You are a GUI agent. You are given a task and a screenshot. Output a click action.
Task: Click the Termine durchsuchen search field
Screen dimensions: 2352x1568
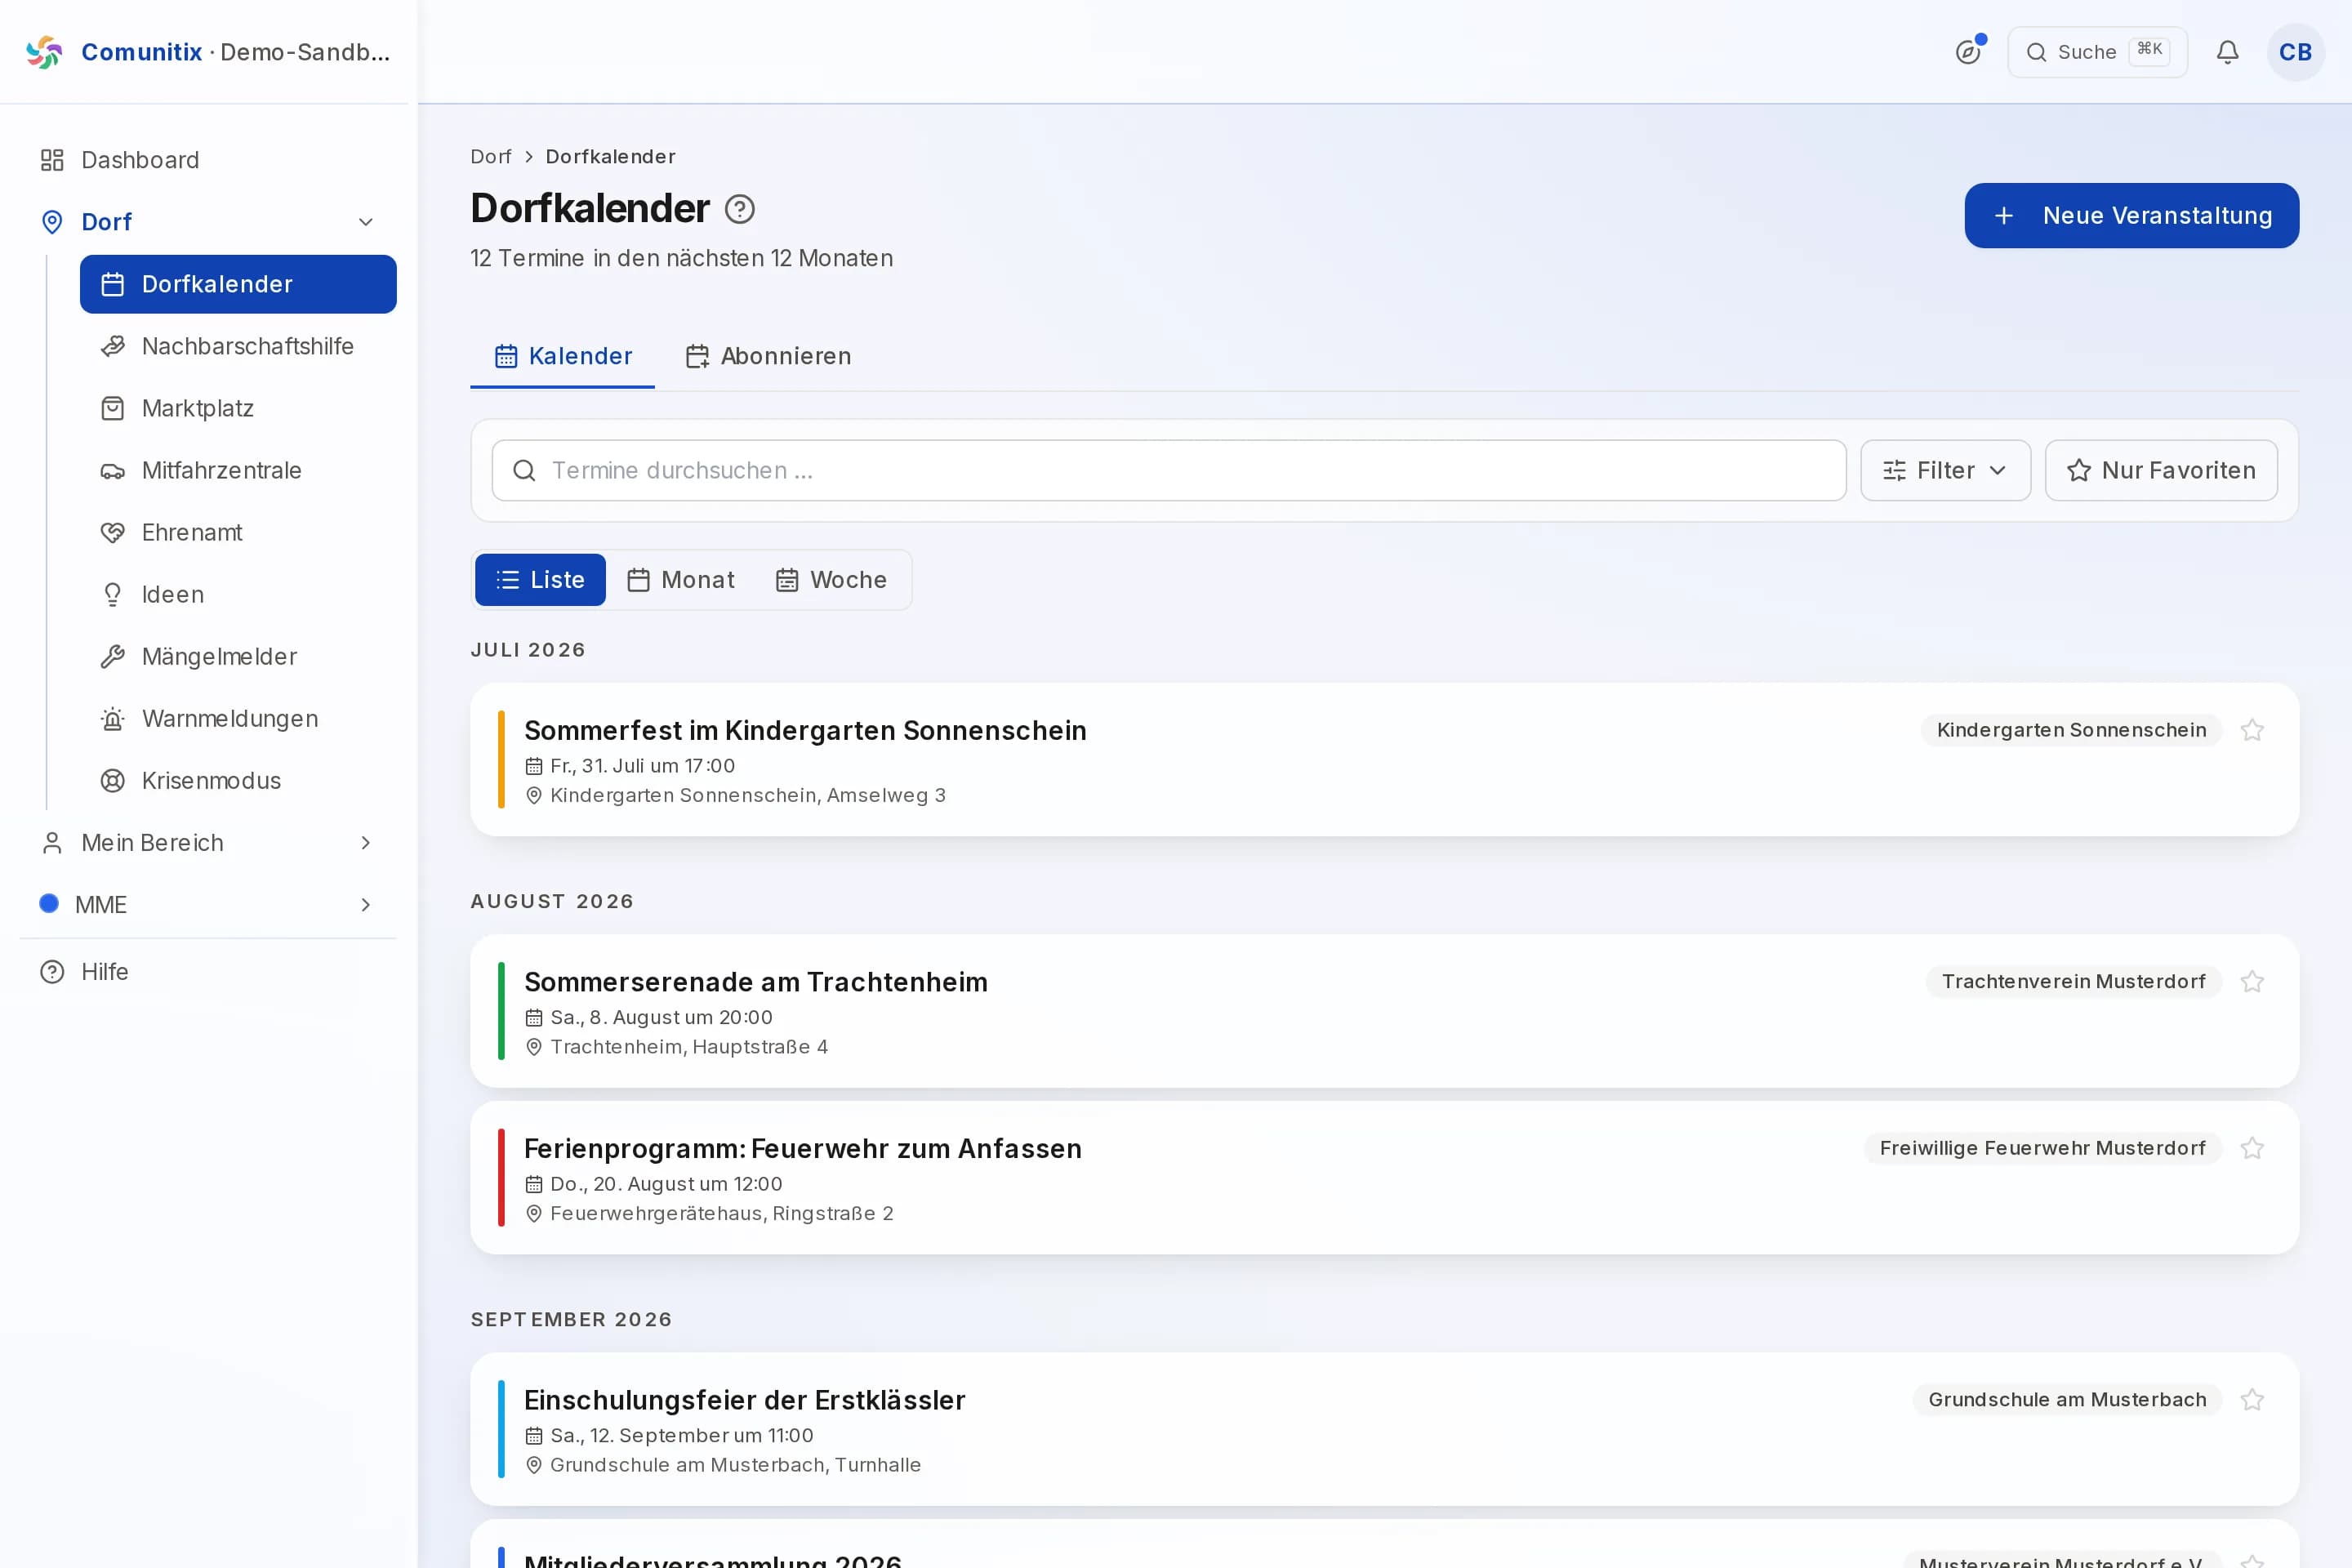pos(1168,470)
